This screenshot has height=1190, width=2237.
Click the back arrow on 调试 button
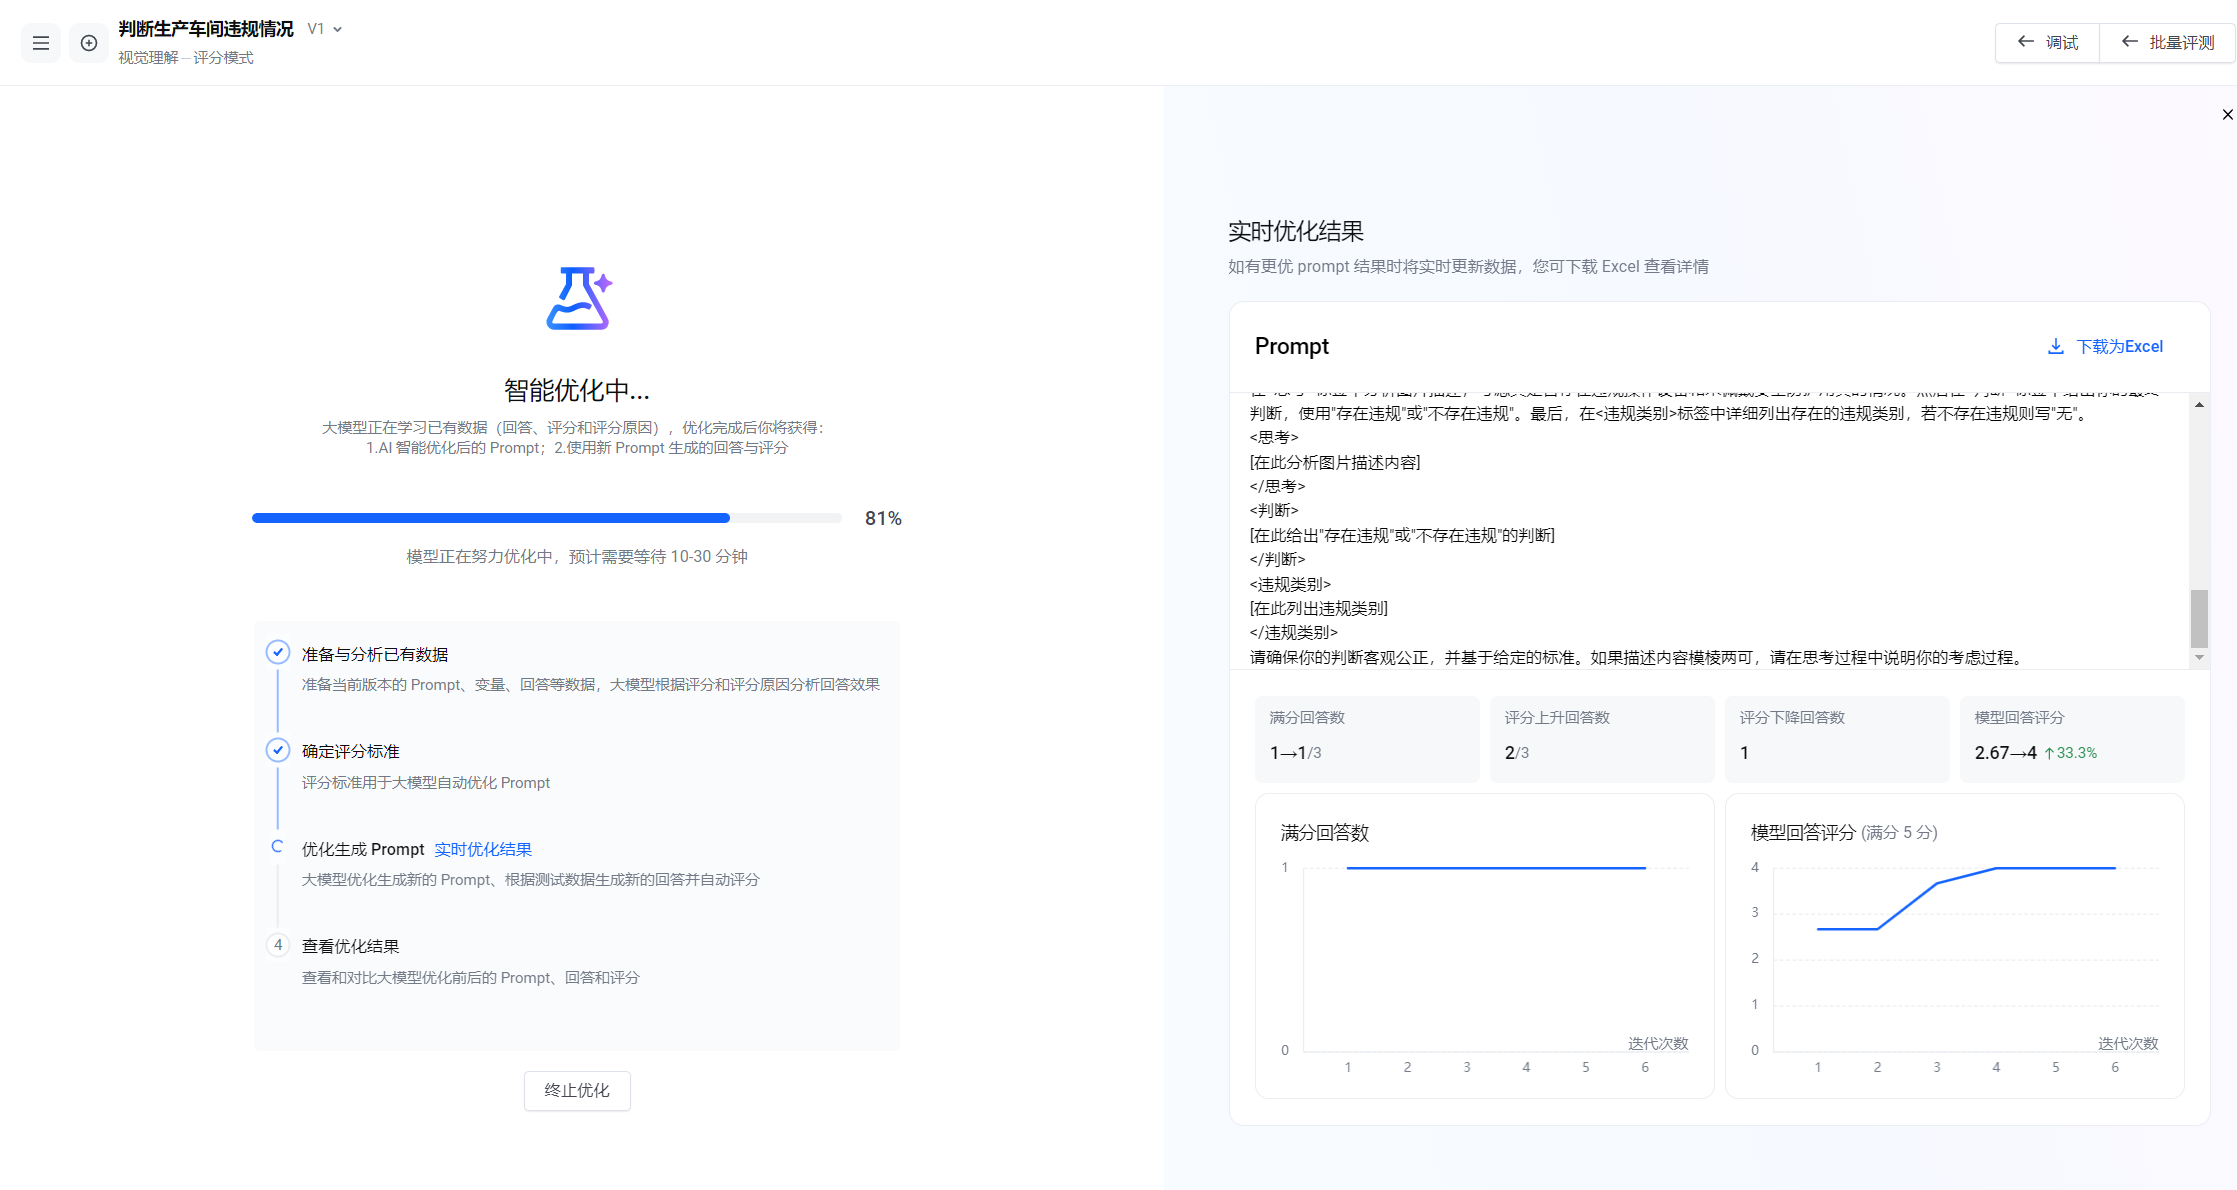point(2026,42)
